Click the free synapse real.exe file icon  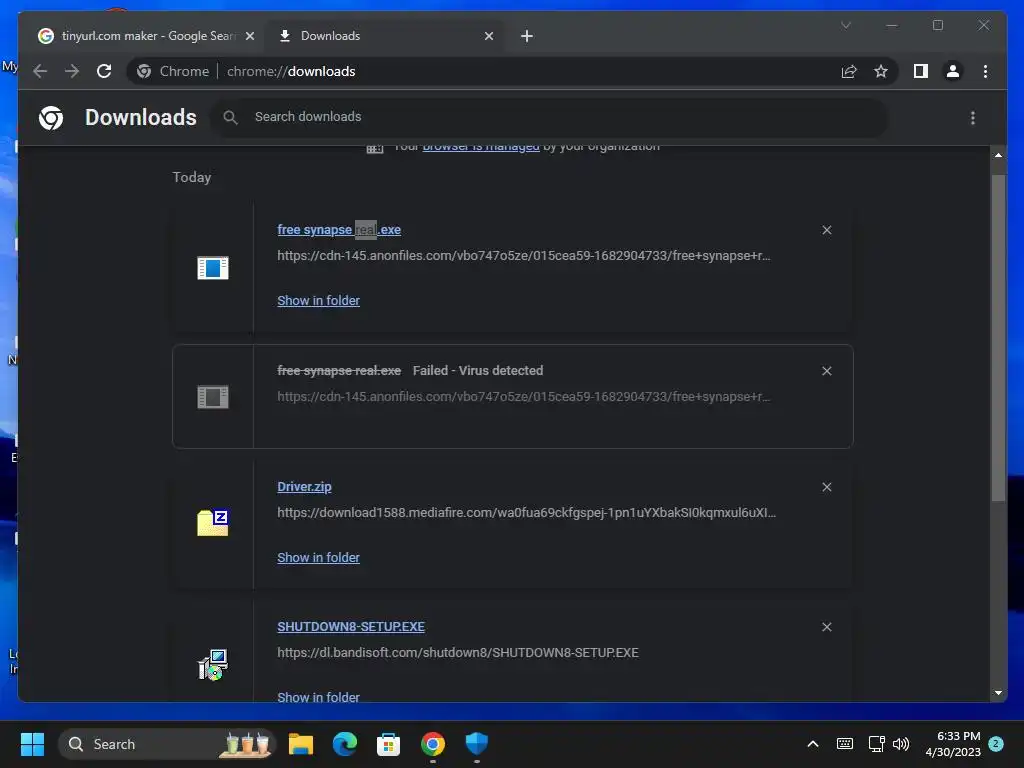(213, 268)
